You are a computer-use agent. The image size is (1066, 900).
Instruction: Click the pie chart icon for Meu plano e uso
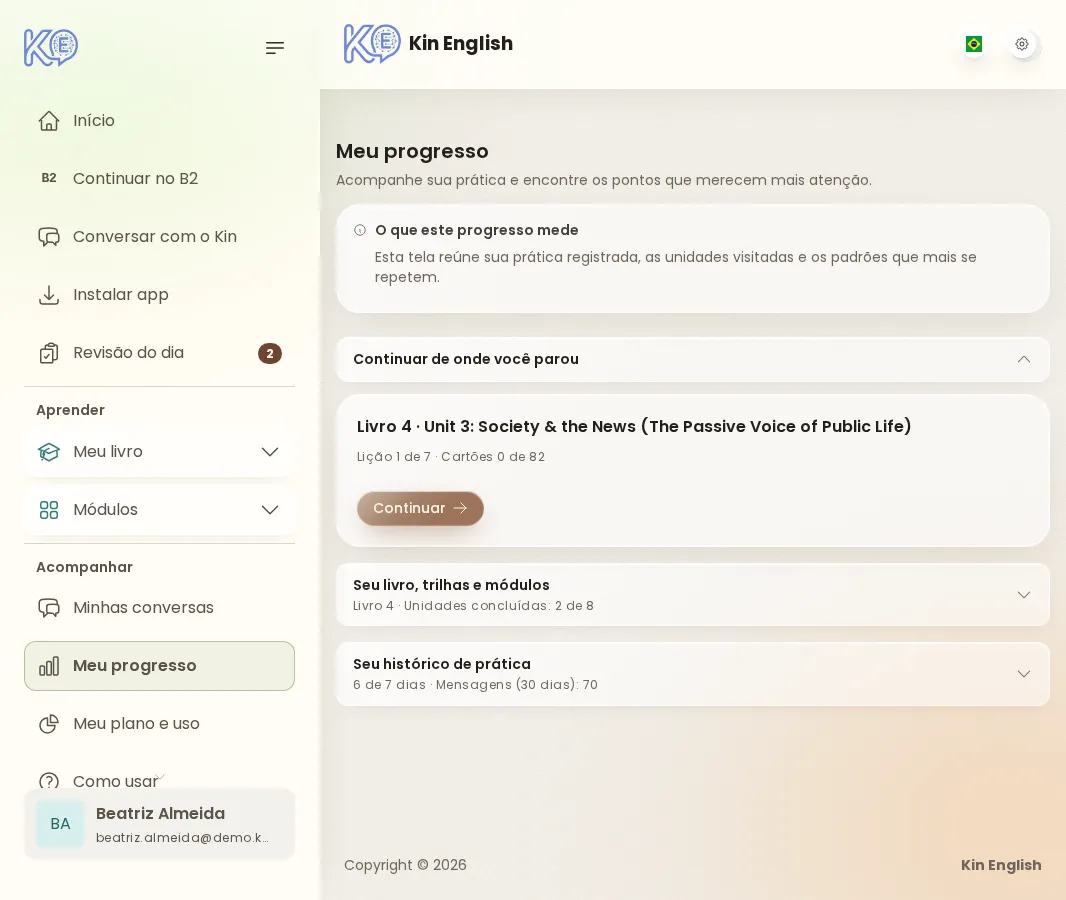[x=49, y=724]
